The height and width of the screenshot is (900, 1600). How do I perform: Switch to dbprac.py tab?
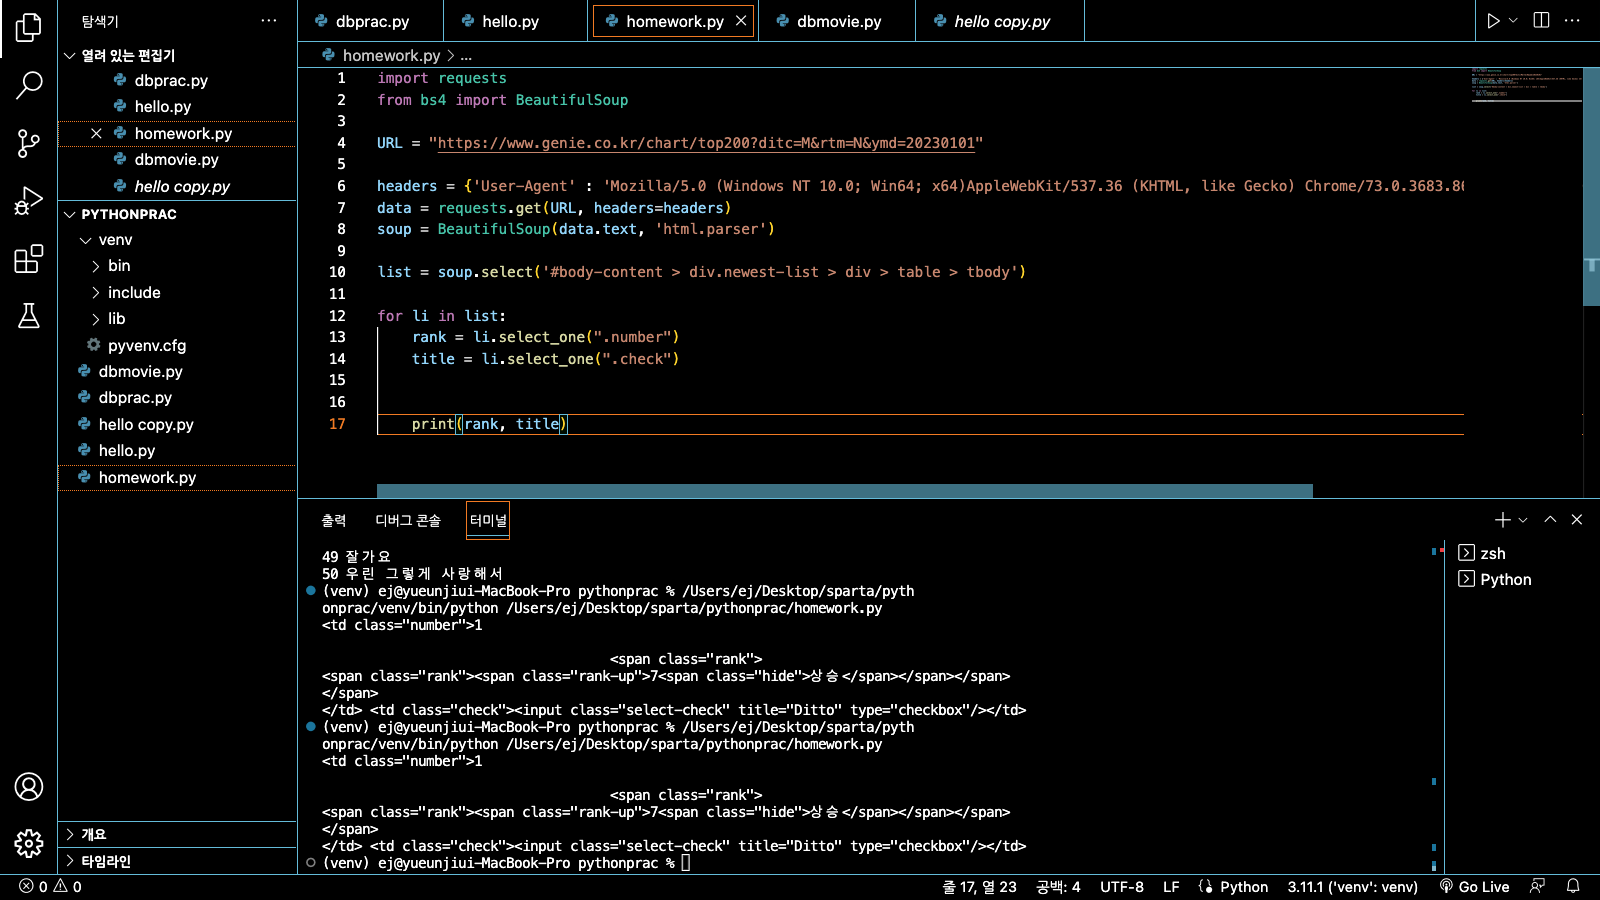click(370, 21)
